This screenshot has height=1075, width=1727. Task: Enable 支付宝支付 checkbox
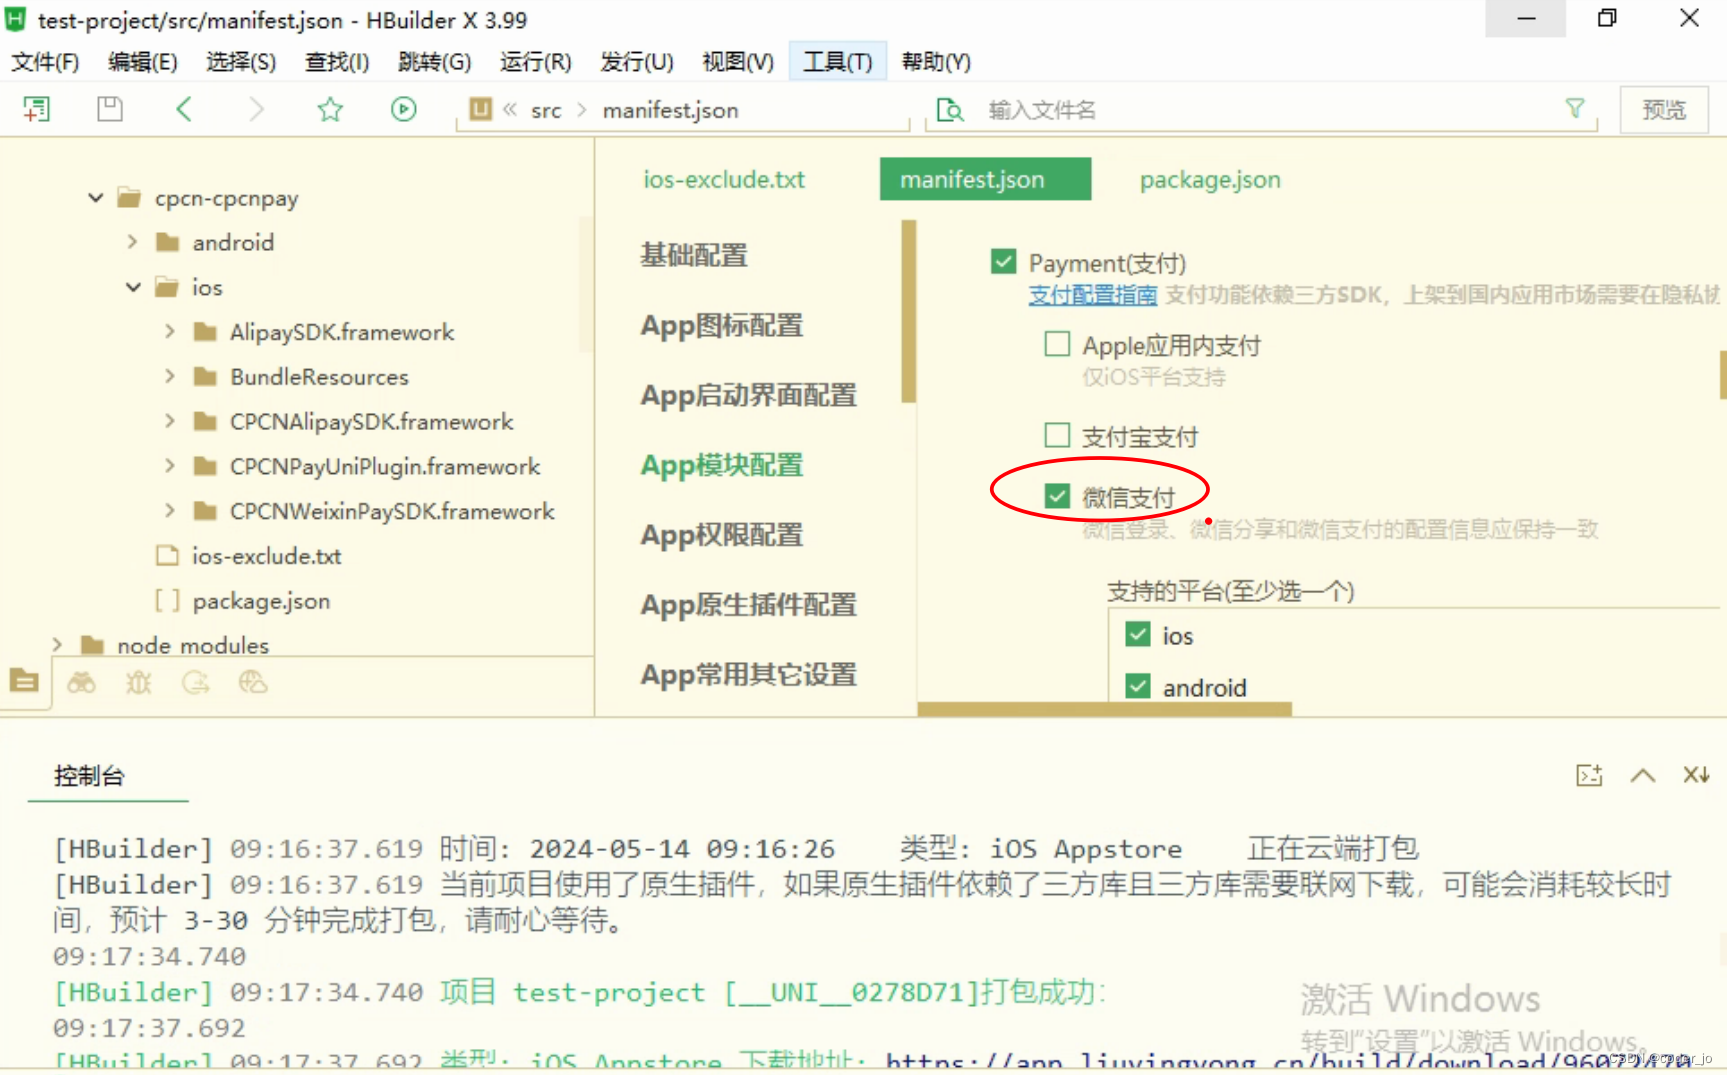click(1057, 435)
